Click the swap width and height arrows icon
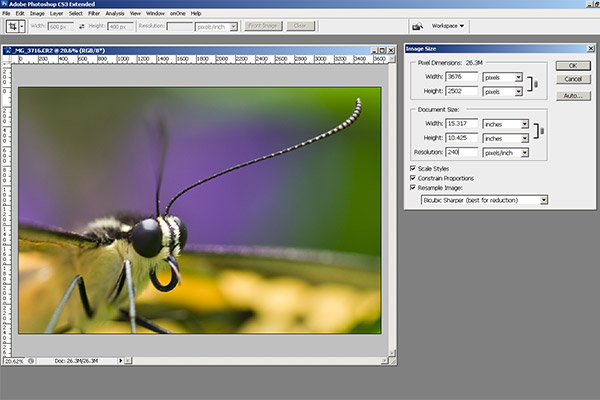This screenshot has height=400, width=600. [x=80, y=27]
